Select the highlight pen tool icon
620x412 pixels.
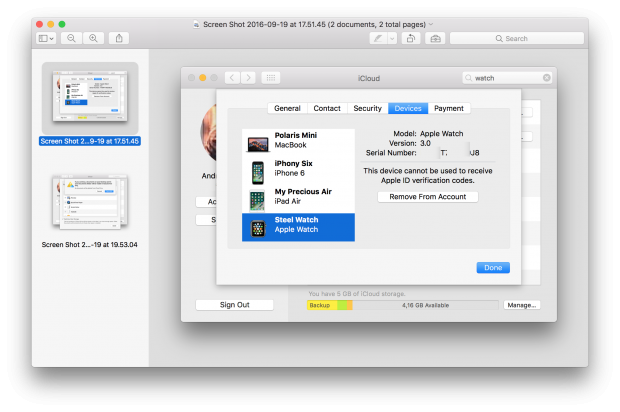[378, 38]
